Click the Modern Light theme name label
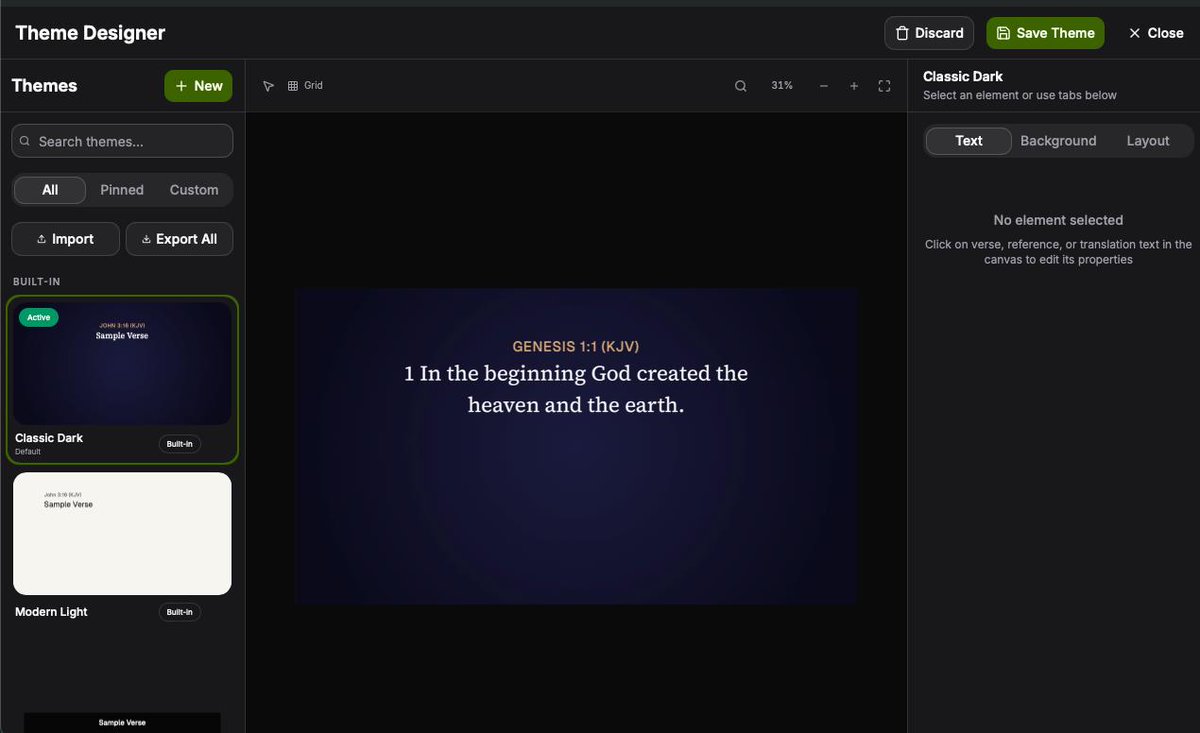Image resolution: width=1200 pixels, height=733 pixels. 51,612
